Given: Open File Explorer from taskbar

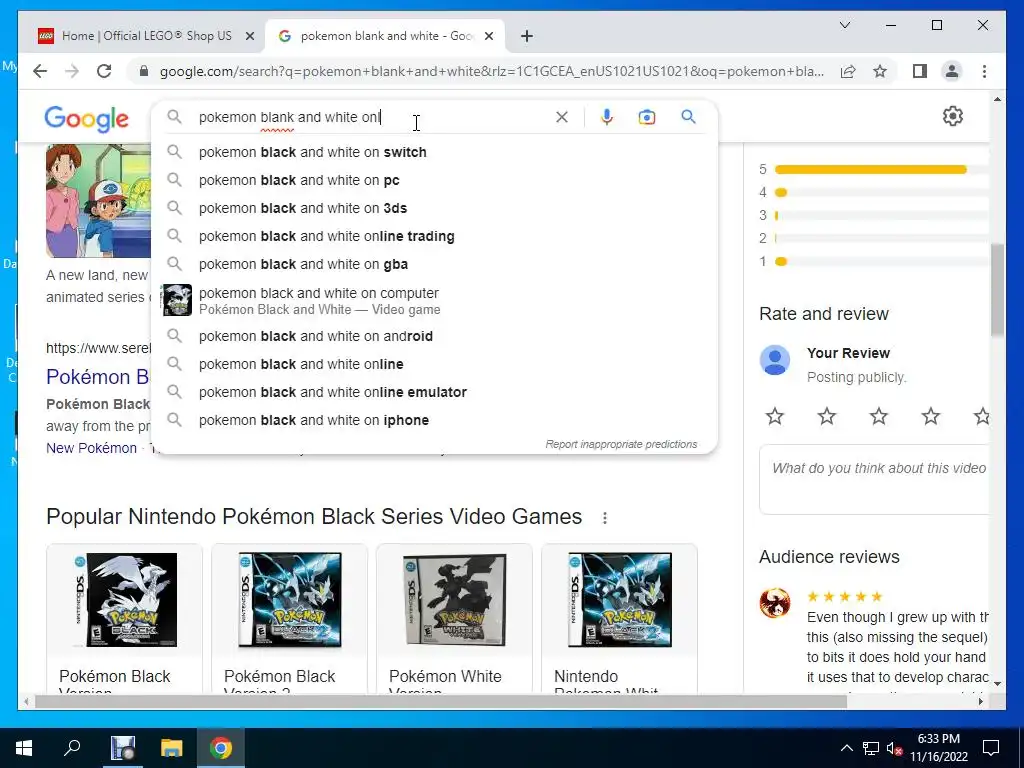Looking at the screenshot, I should pos(172,748).
